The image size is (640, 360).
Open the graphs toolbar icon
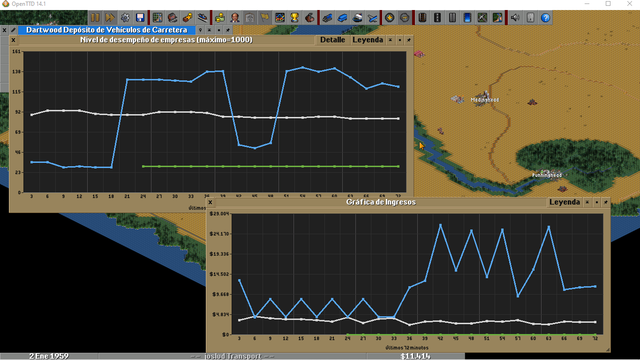[280, 18]
